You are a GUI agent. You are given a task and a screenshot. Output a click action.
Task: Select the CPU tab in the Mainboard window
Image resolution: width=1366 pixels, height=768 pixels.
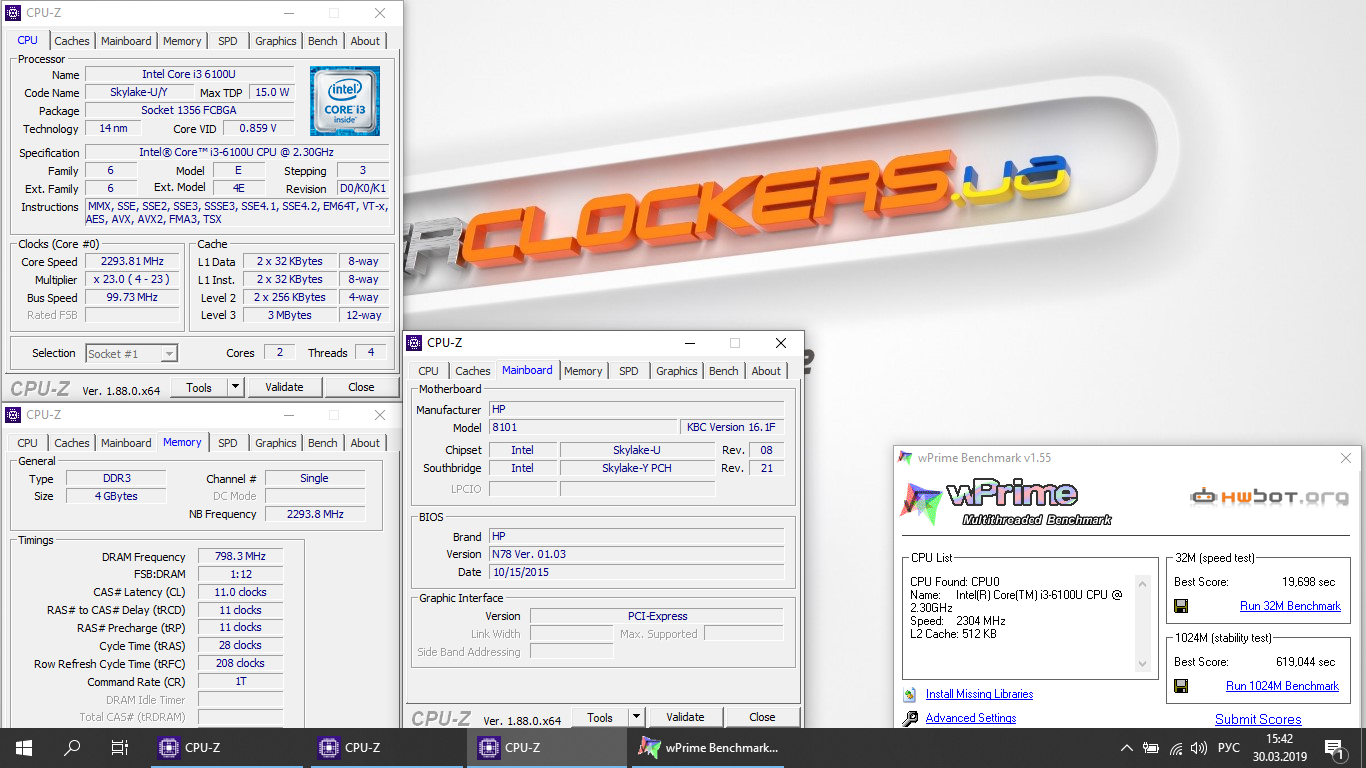(x=429, y=371)
